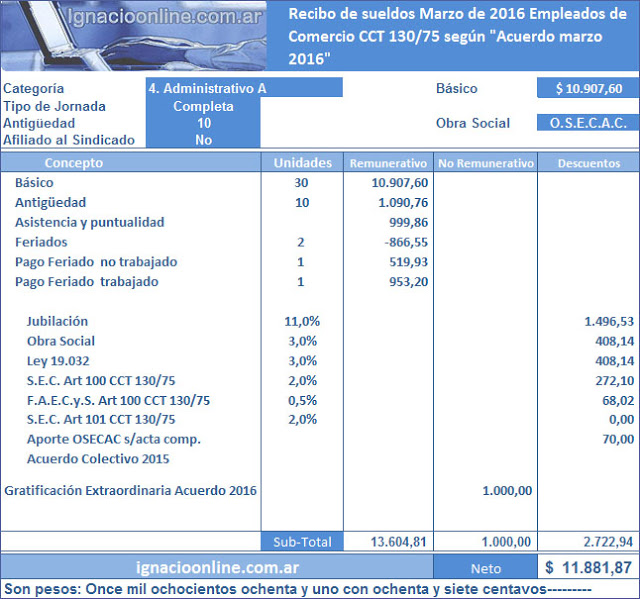Select the amount '999,86'
This screenshot has width=640, height=599.
tap(408, 222)
